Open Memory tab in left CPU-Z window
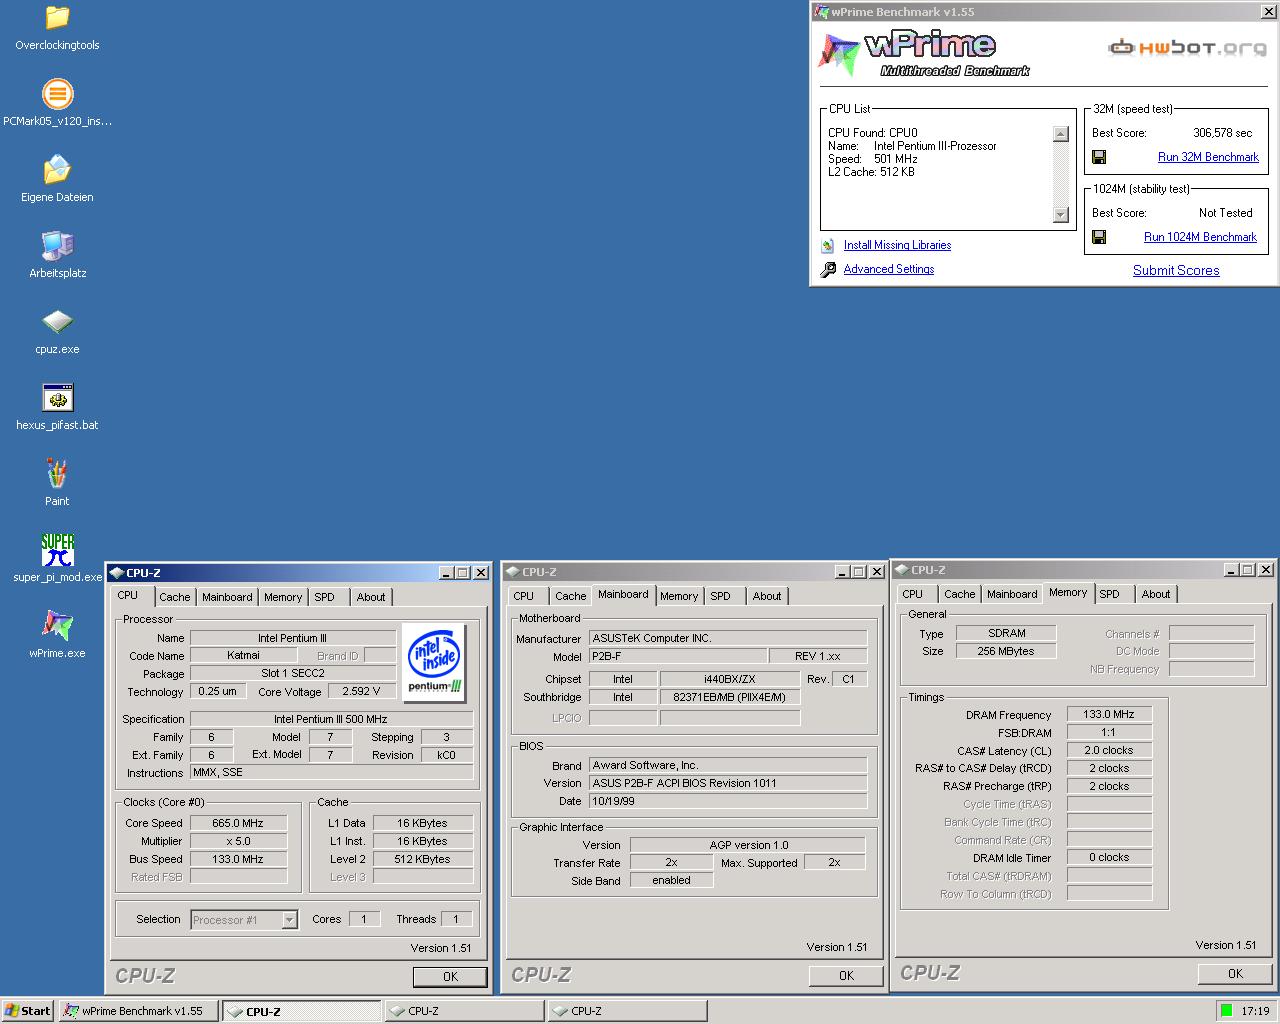Image resolution: width=1280 pixels, height=1024 pixels. click(283, 597)
